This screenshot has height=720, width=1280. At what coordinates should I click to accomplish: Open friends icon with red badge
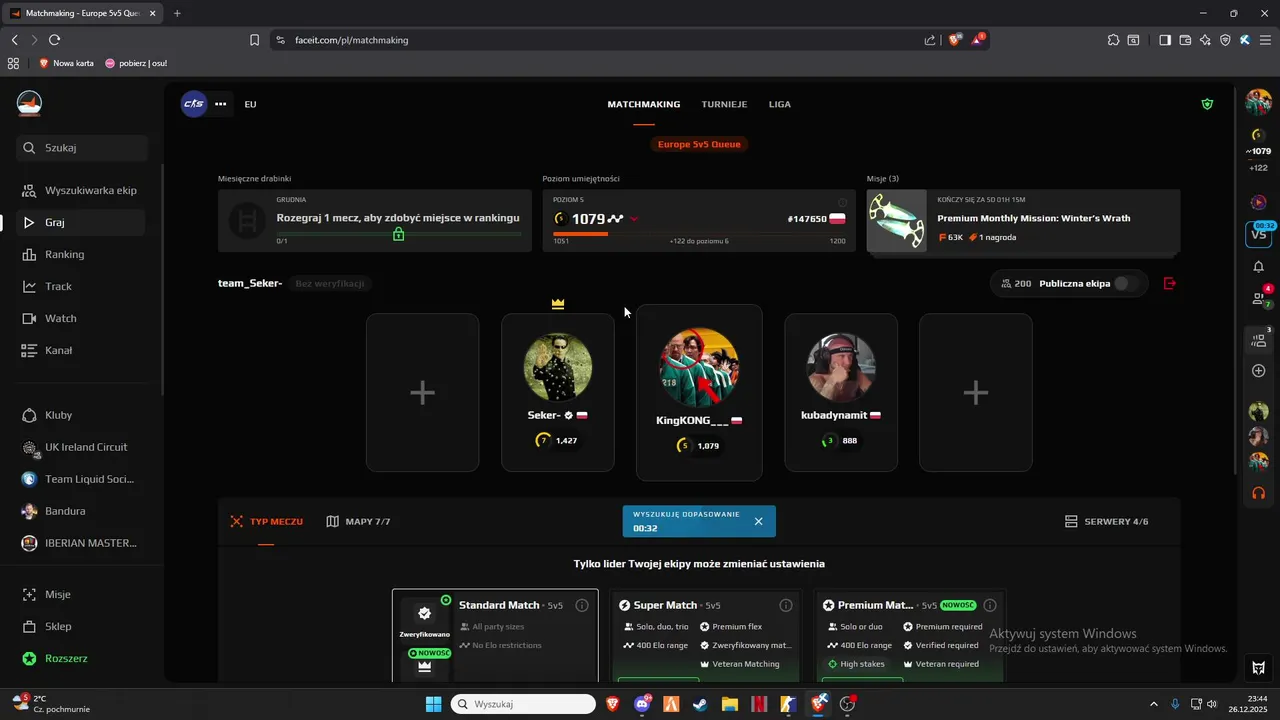(x=1259, y=298)
